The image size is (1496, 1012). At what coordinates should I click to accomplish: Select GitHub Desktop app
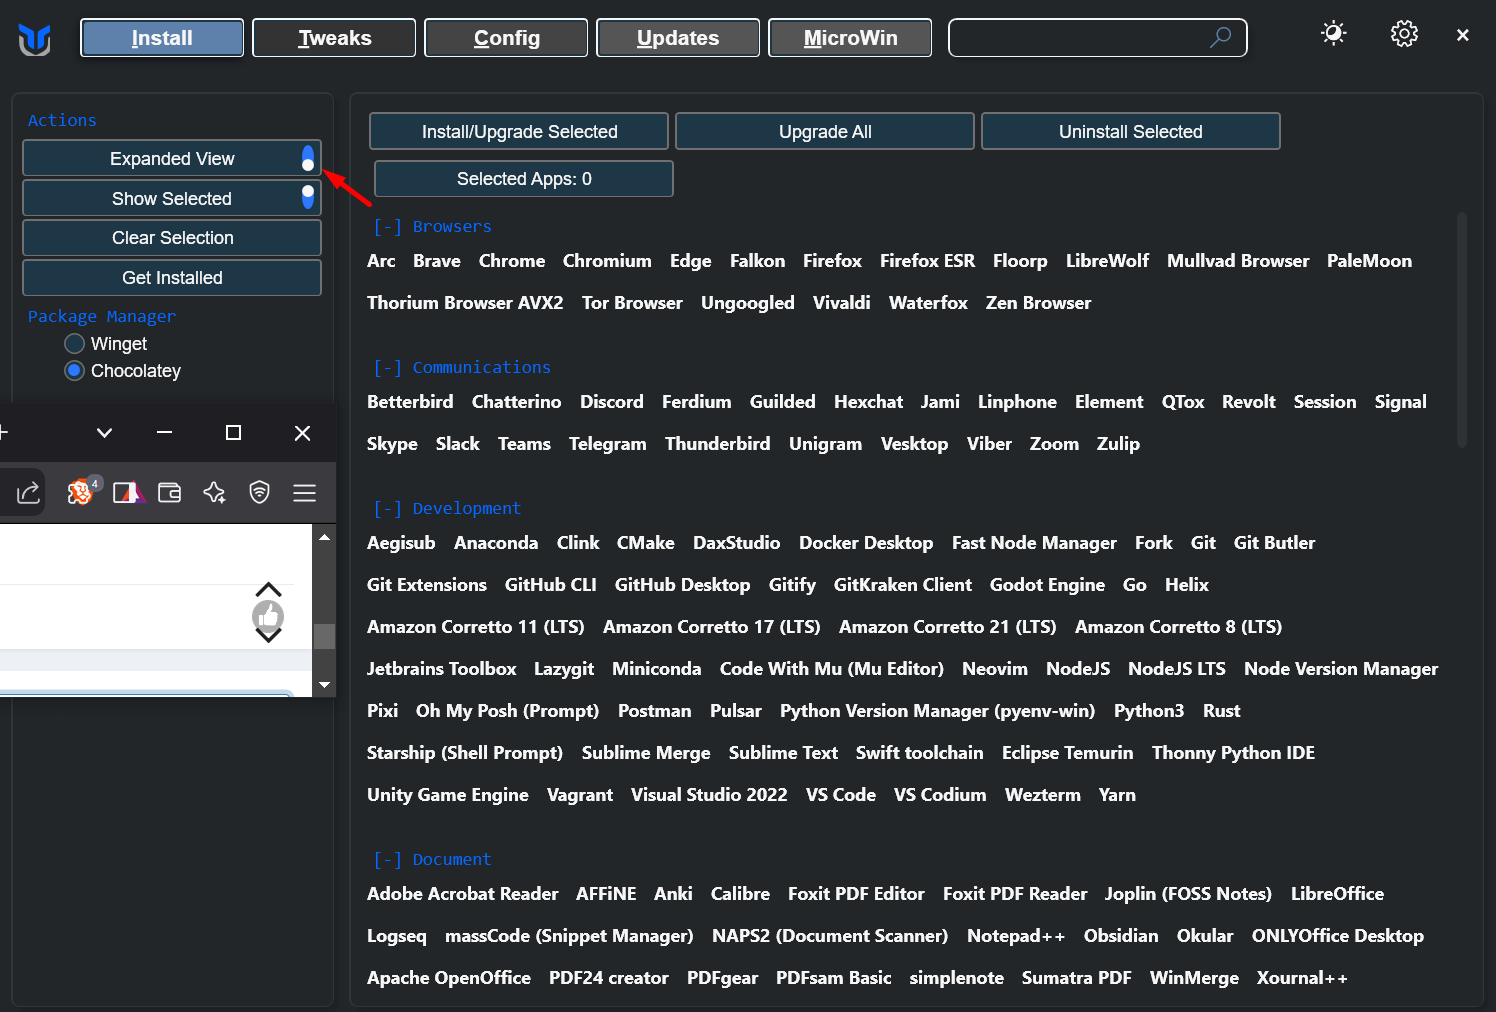coord(682,585)
